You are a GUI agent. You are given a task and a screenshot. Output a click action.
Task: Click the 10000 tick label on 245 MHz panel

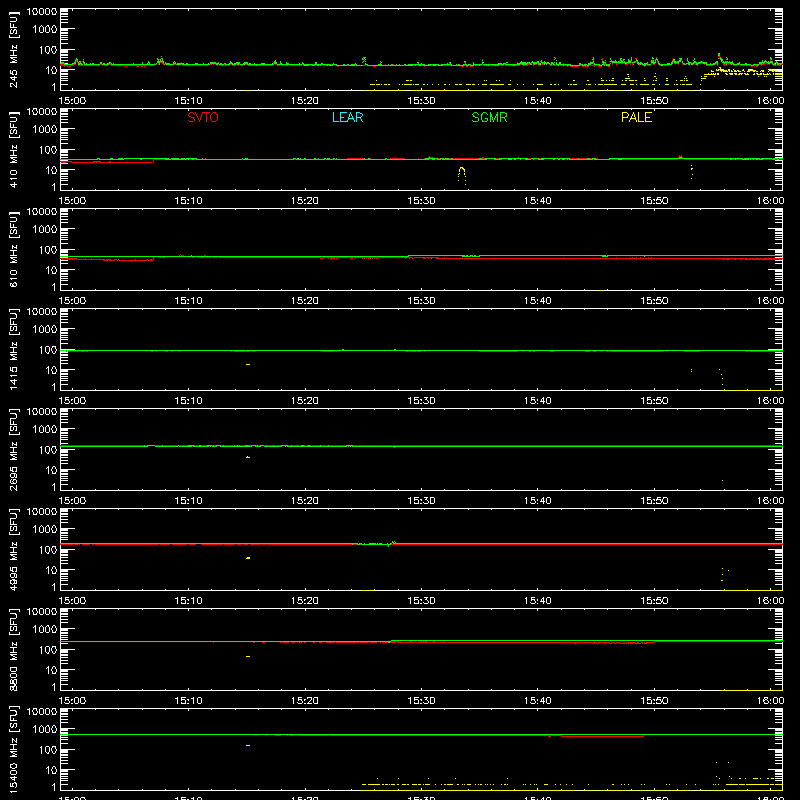42,12
